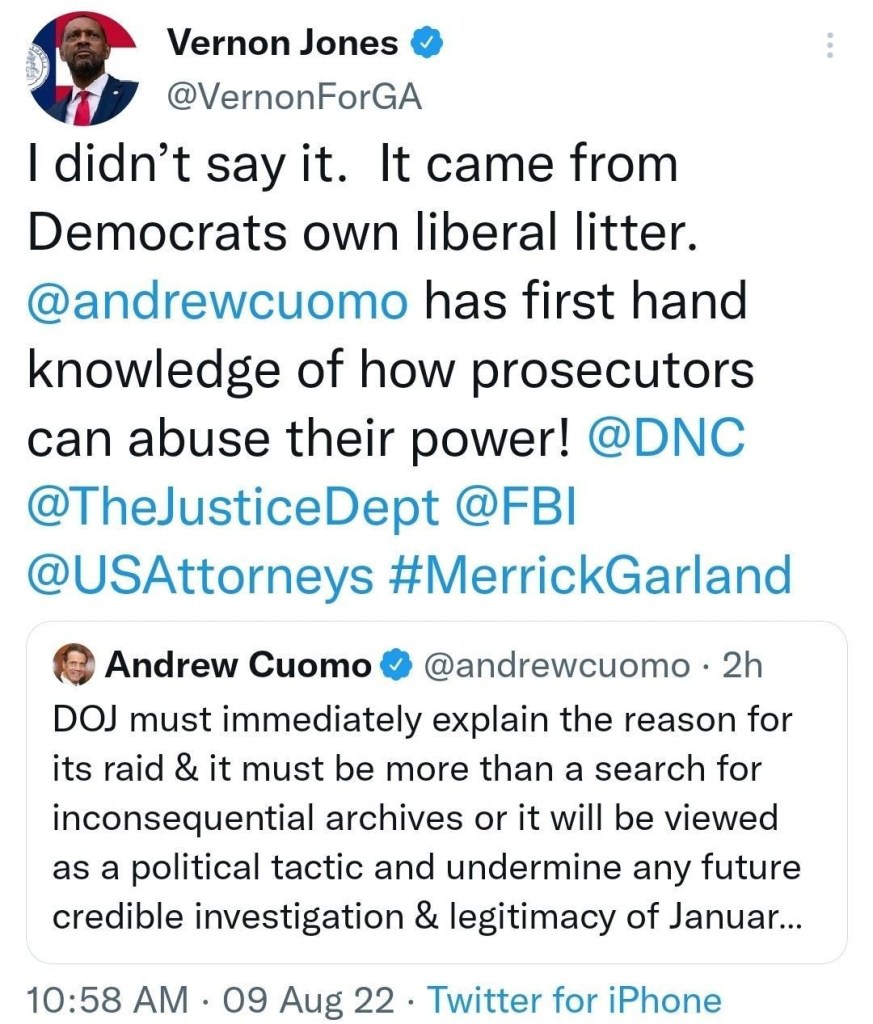873x1024 pixels.
Task: Open the blue @andrewcuomo mention in main tweet
Action: tap(218, 302)
